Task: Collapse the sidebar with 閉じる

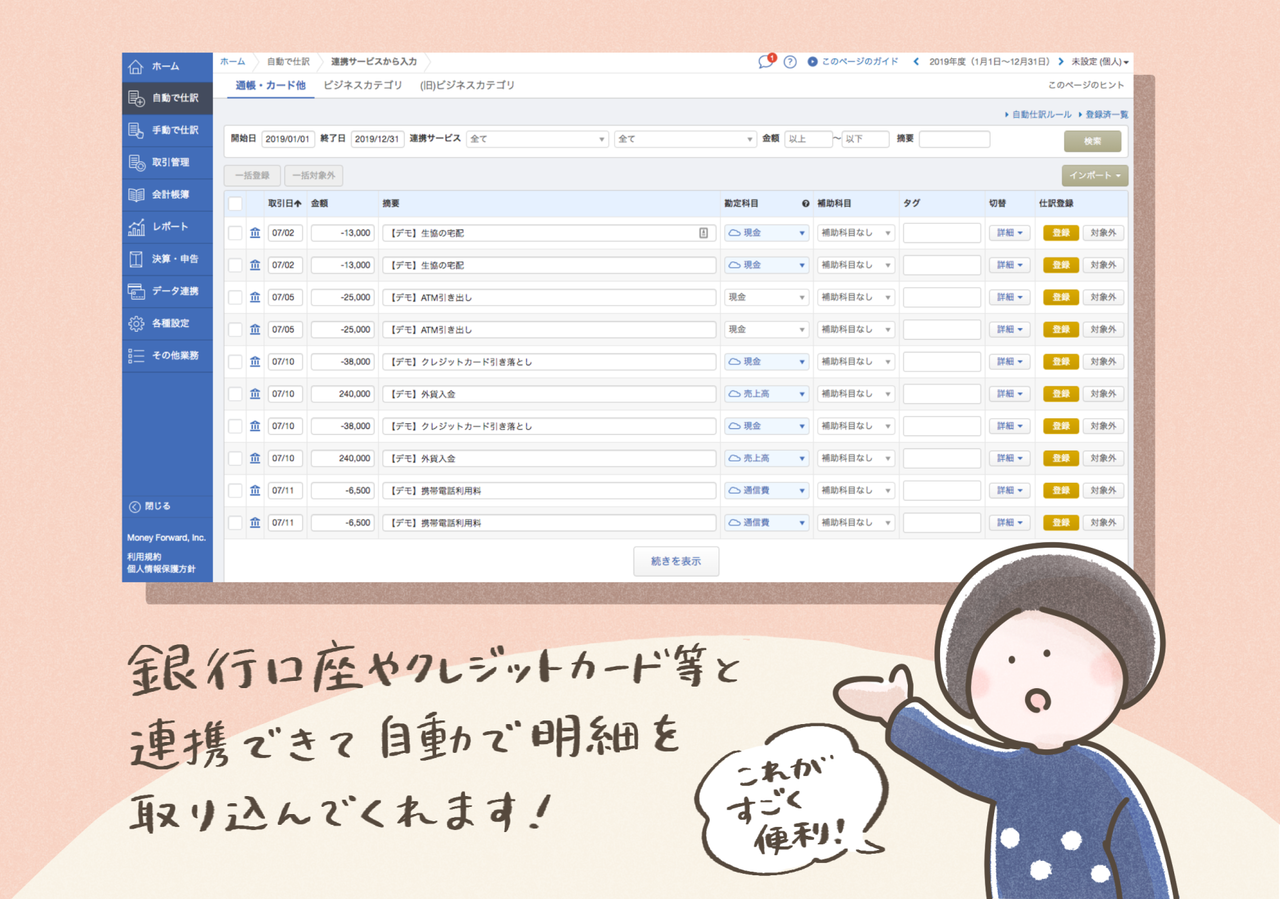Action: click(150, 506)
